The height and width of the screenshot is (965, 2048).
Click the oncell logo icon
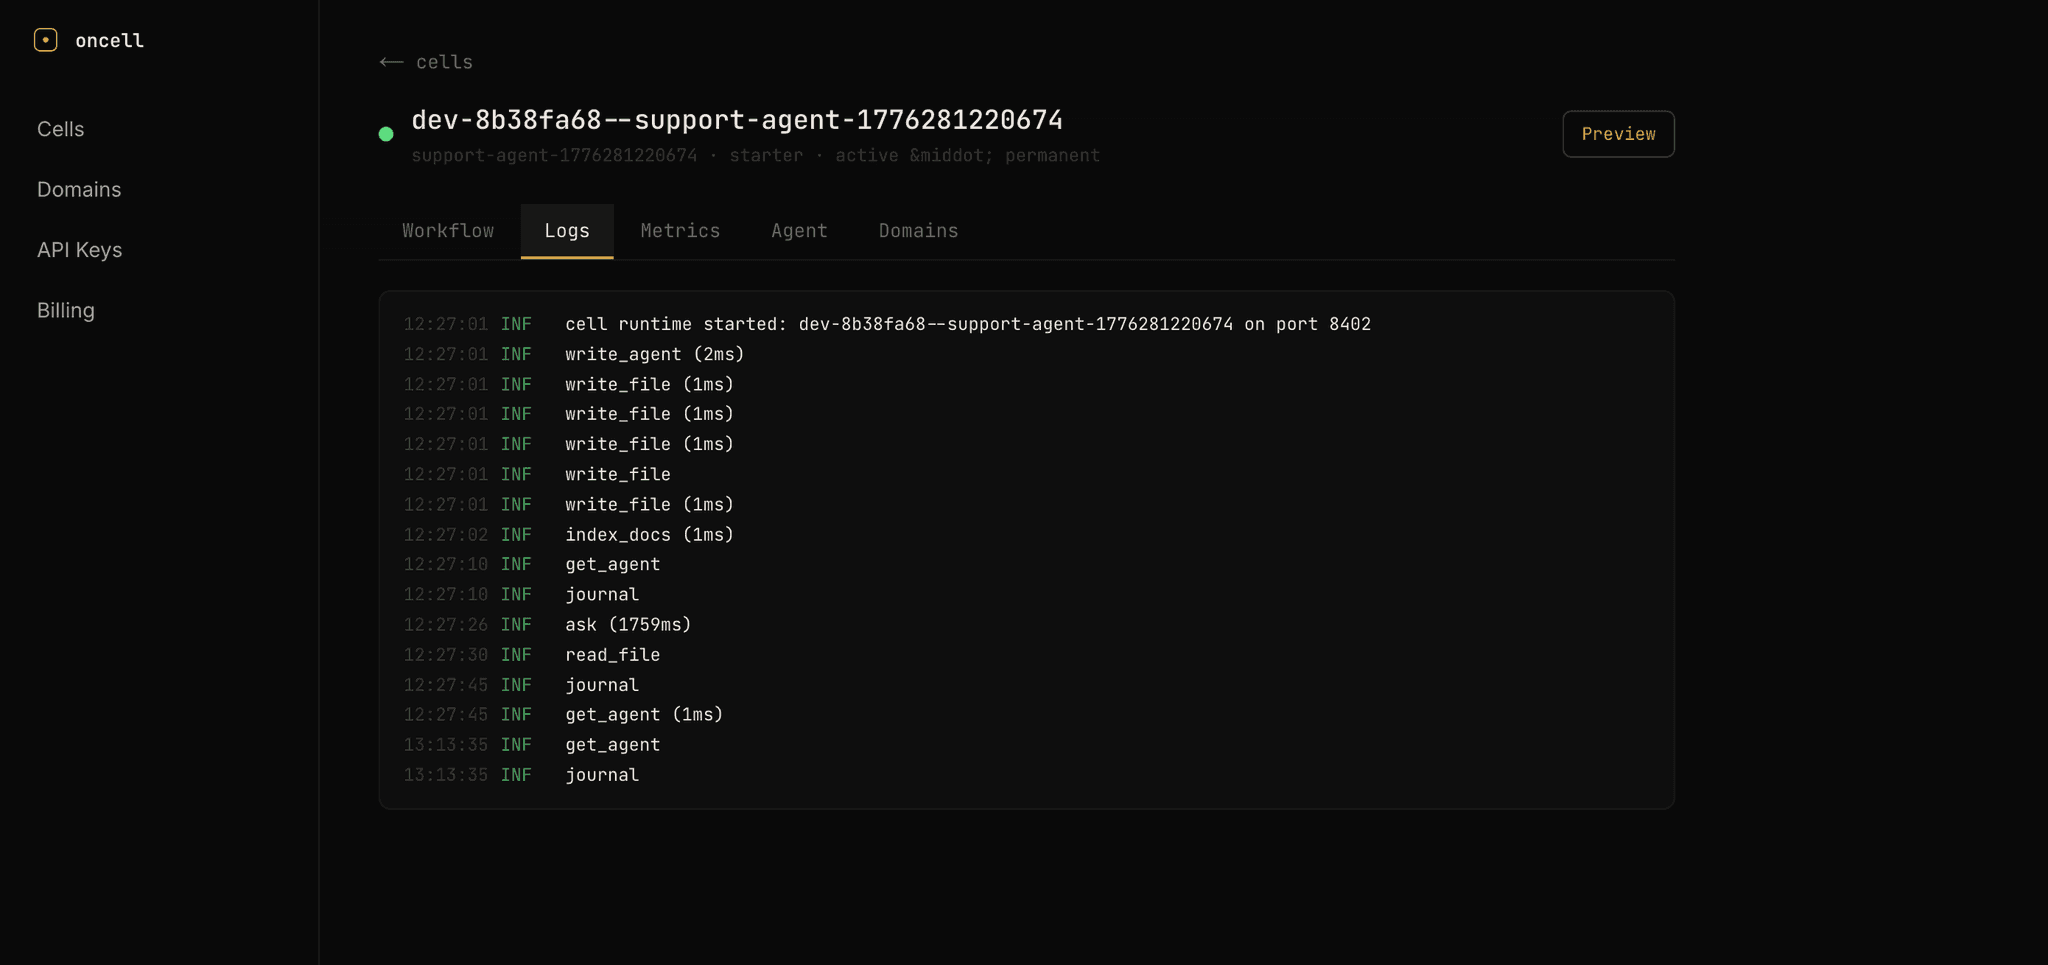tap(46, 40)
